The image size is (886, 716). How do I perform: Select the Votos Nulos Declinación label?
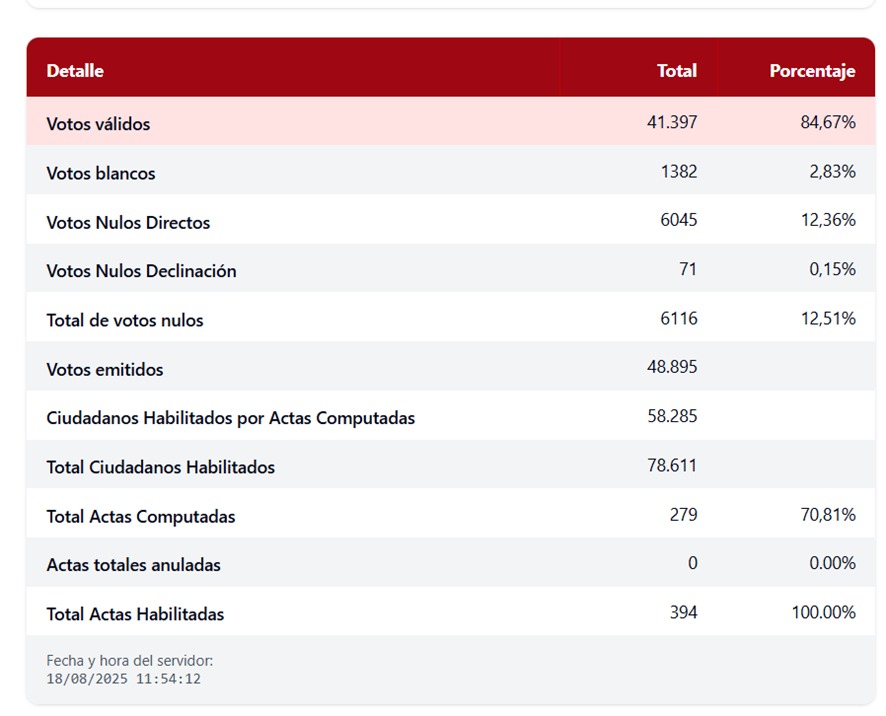pos(141,271)
